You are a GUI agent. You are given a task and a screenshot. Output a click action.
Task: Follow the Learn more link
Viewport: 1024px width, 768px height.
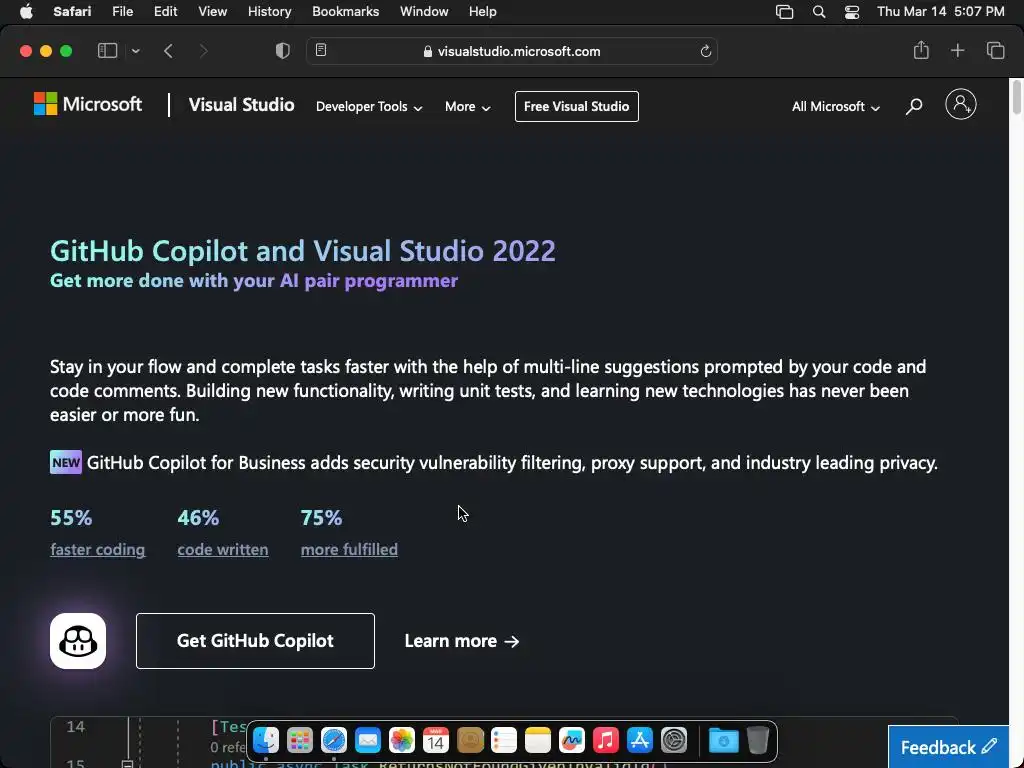click(x=462, y=641)
